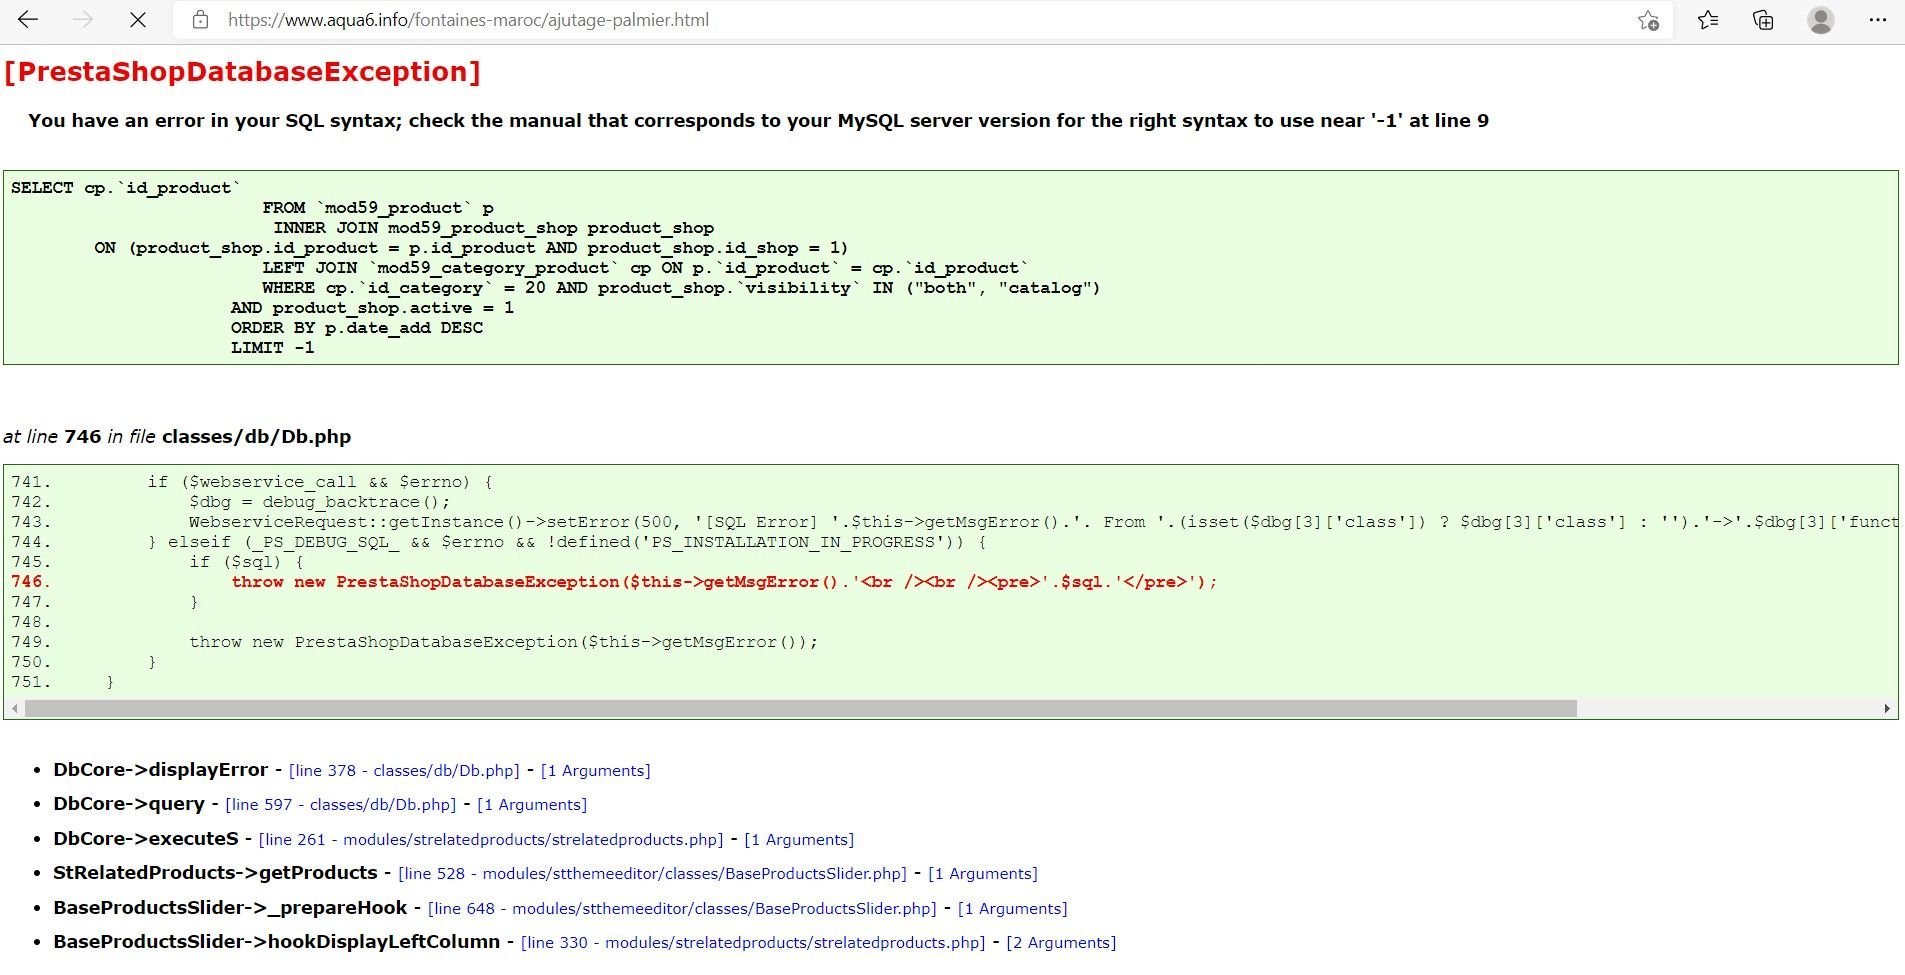
Task: Open DbCore->query line 597 link
Action: tap(341, 805)
